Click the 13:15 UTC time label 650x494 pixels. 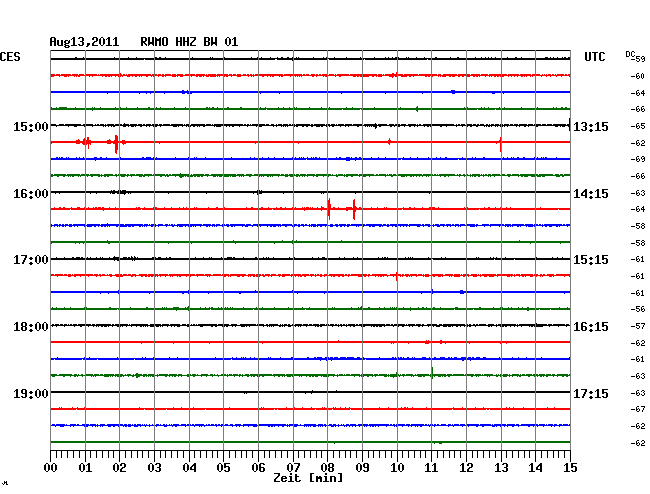591,126
